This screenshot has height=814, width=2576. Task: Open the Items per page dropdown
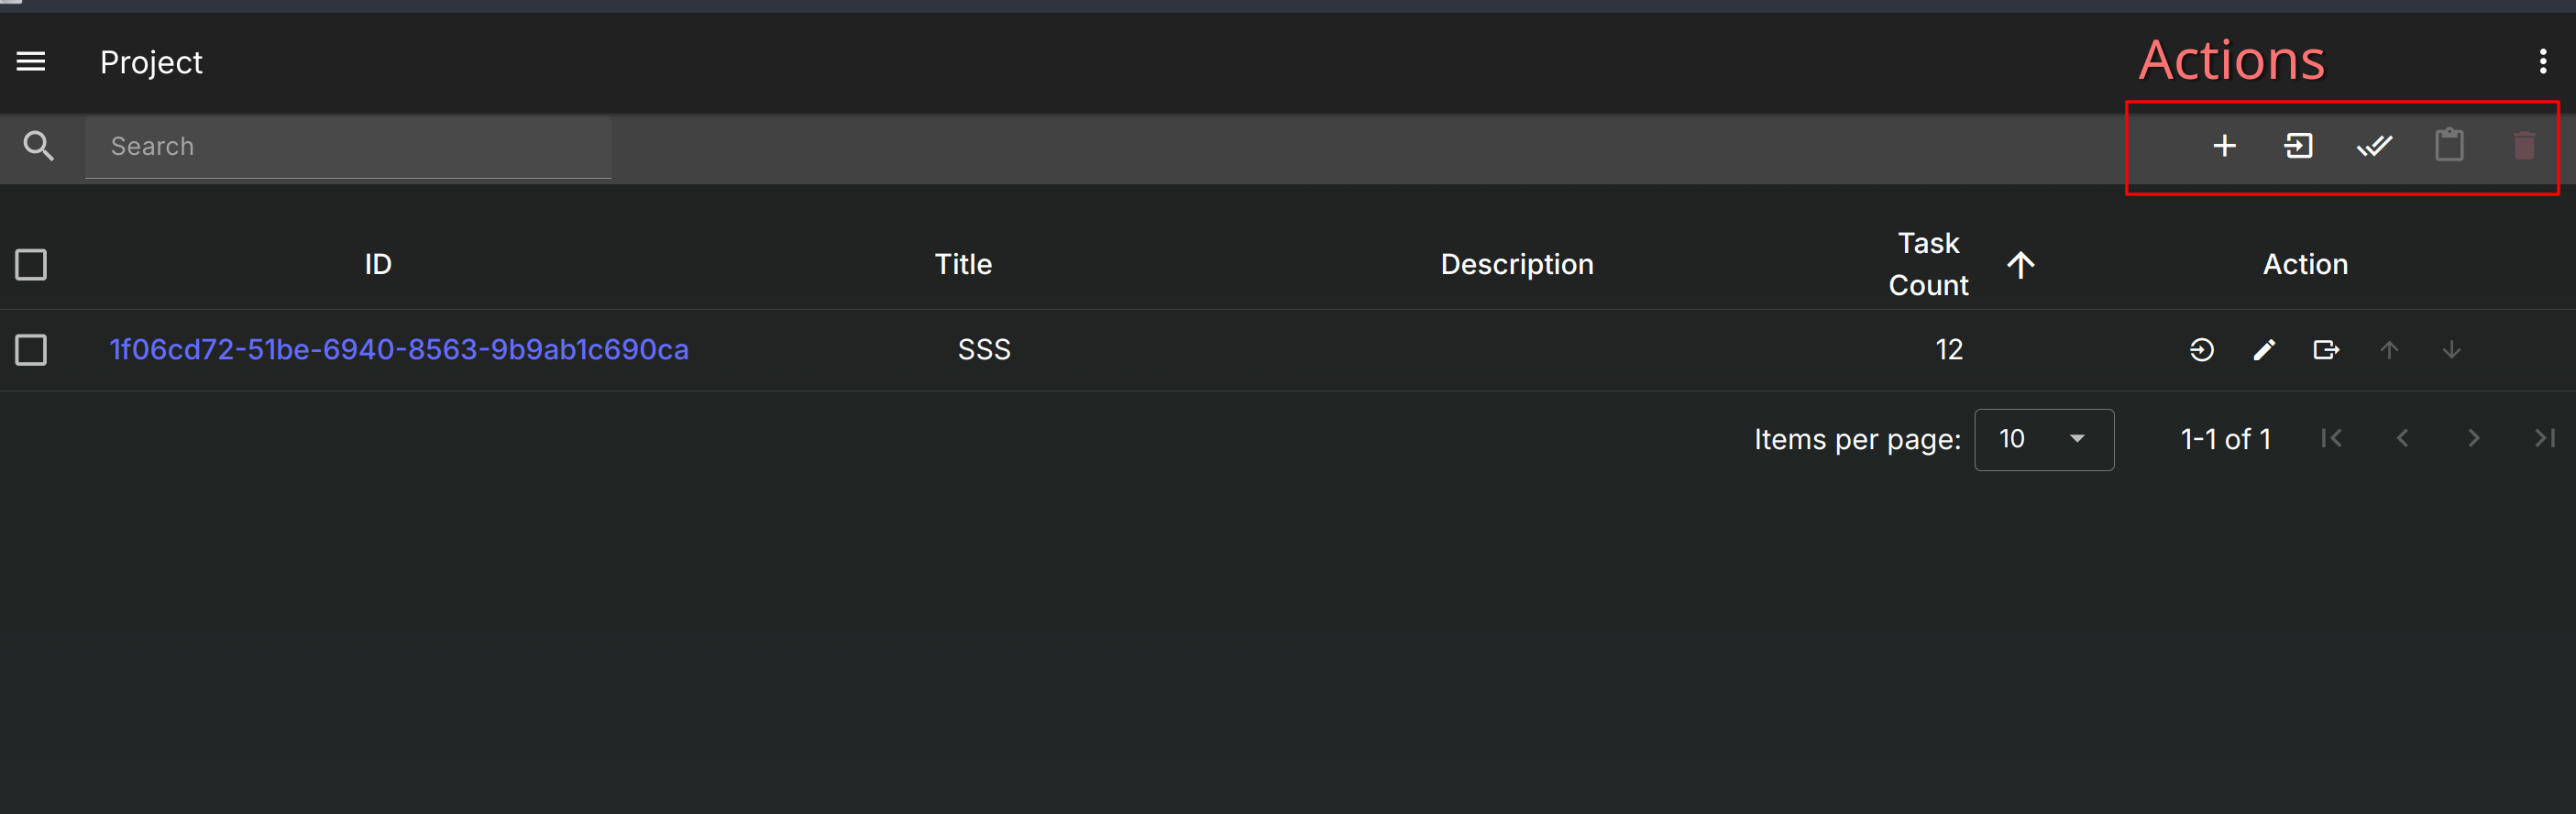click(x=2044, y=439)
